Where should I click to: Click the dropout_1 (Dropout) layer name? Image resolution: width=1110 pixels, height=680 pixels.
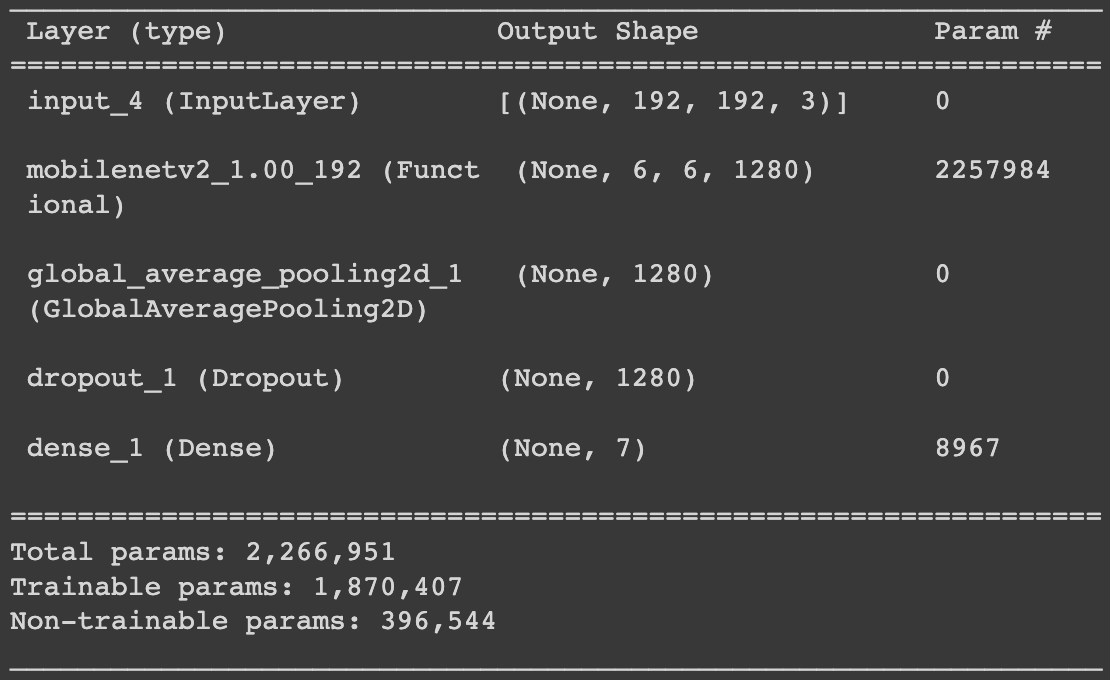185,378
